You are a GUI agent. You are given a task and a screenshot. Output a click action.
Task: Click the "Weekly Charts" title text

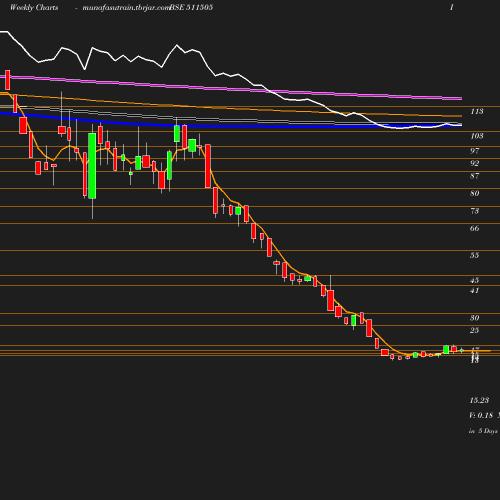click(x=34, y=7)
